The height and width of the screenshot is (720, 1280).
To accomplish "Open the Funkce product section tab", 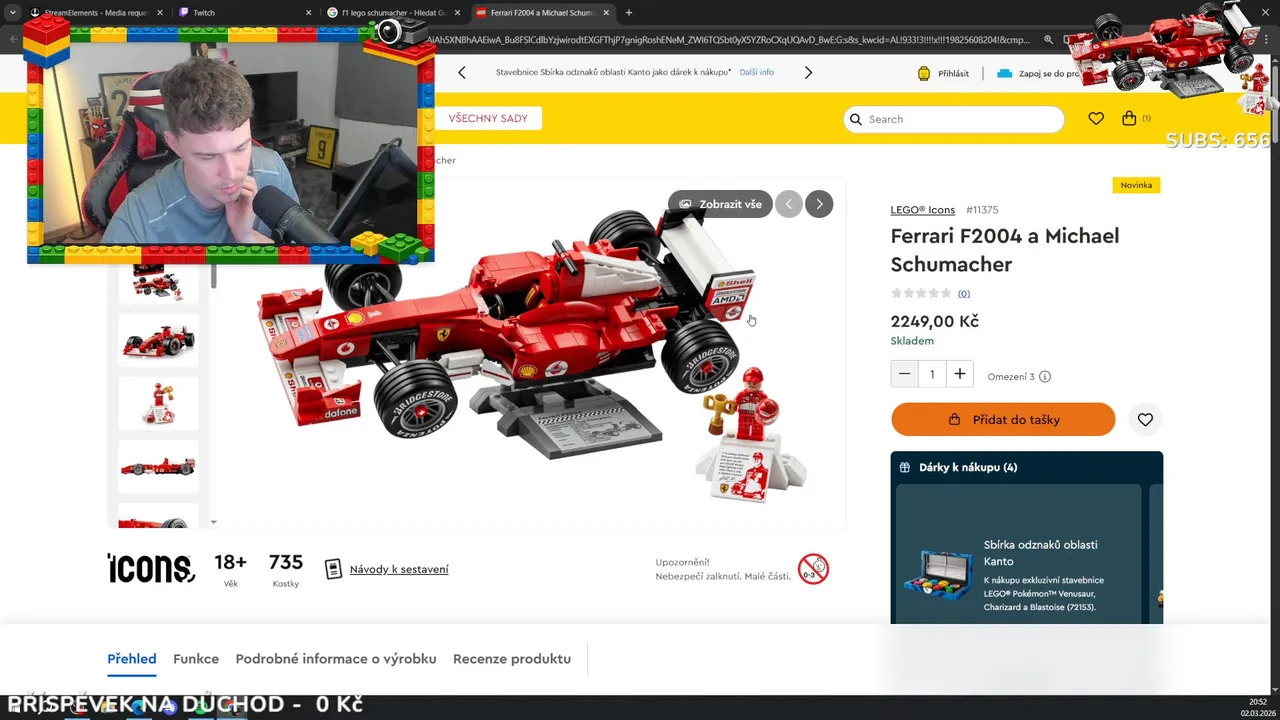I will (x=196, y=659).
